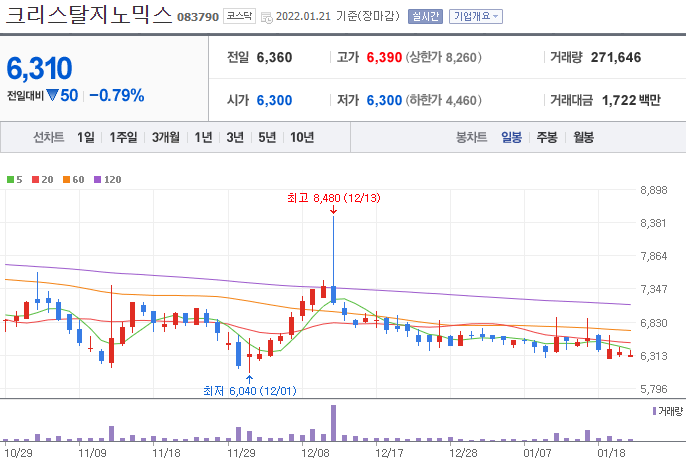The width and height of the screenshot is (686, 461).
Task: Select the 1일 line chart tab
Action: coord(86,137)
